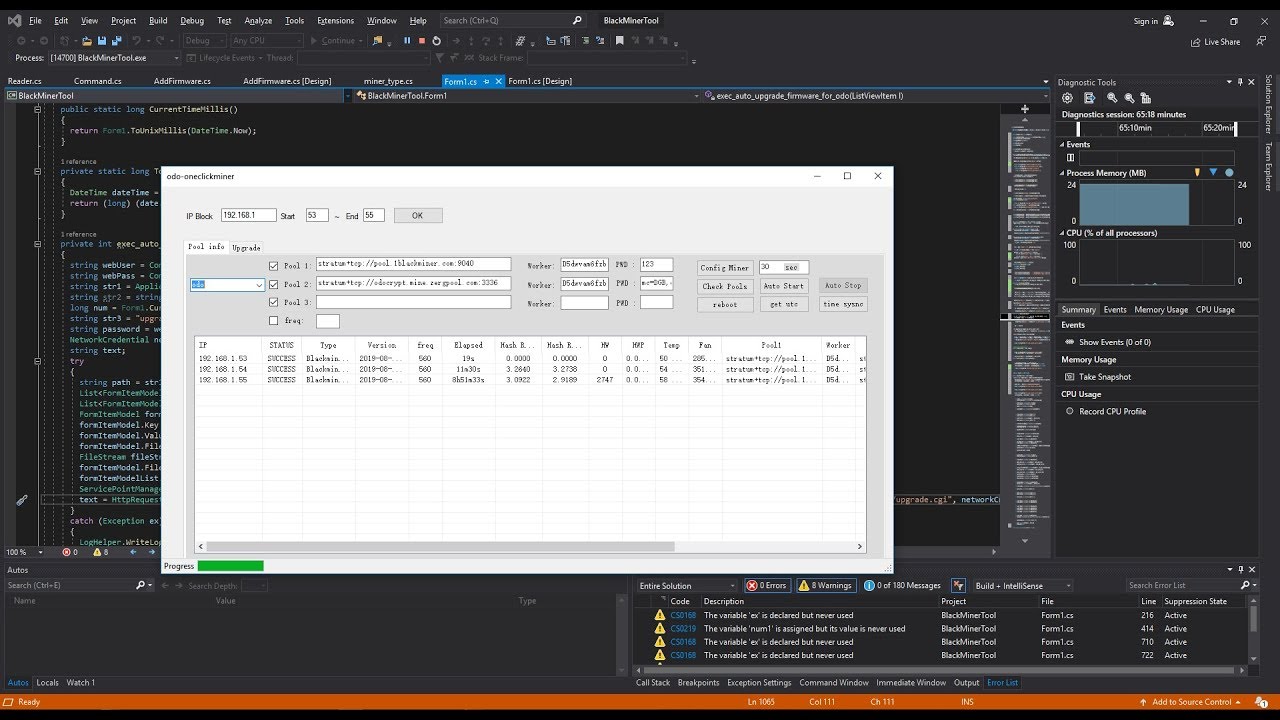This screenshot has height=720, width=1280.
Task: Click Take Snapshot camera icon
Action: (x=1070, y=377)
